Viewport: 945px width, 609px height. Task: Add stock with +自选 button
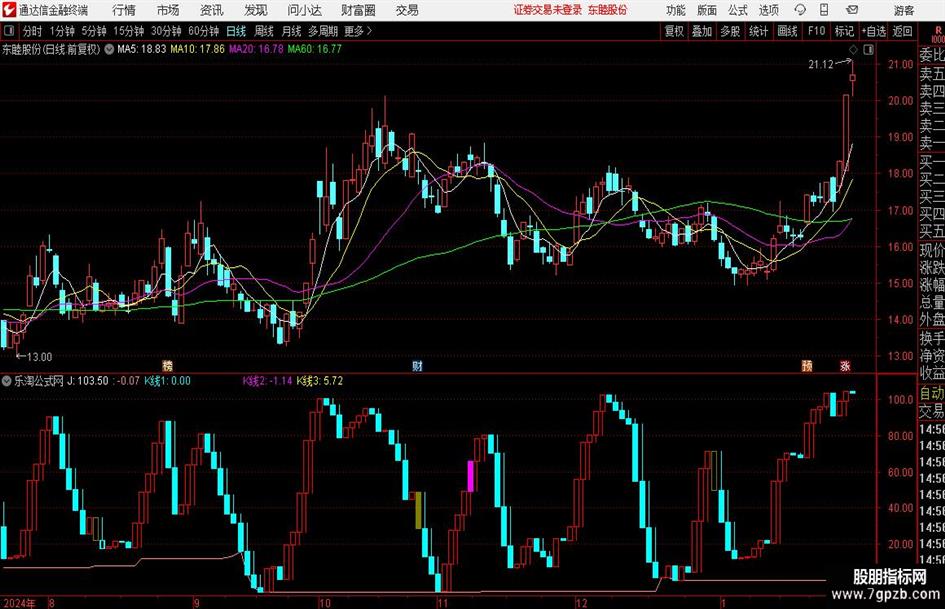pyautogui.click(x=874, y=31)
